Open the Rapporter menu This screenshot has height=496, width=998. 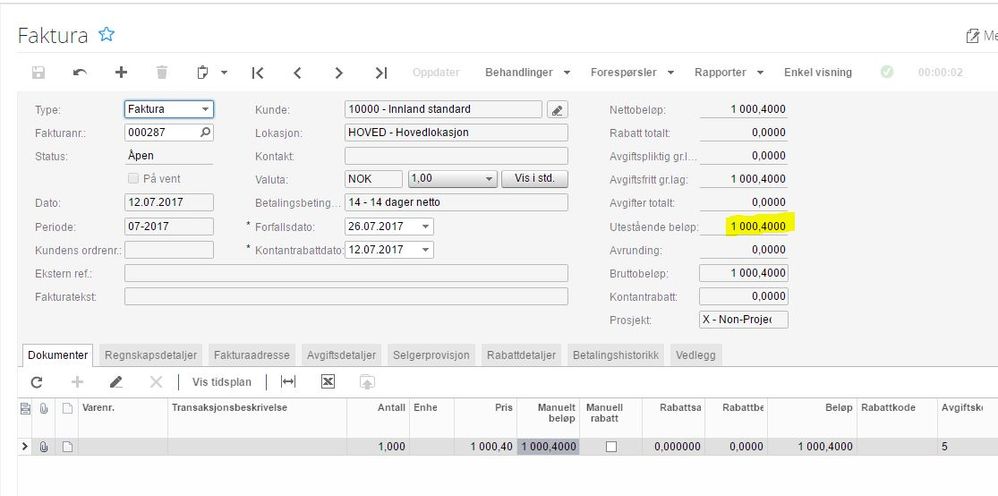729,73
